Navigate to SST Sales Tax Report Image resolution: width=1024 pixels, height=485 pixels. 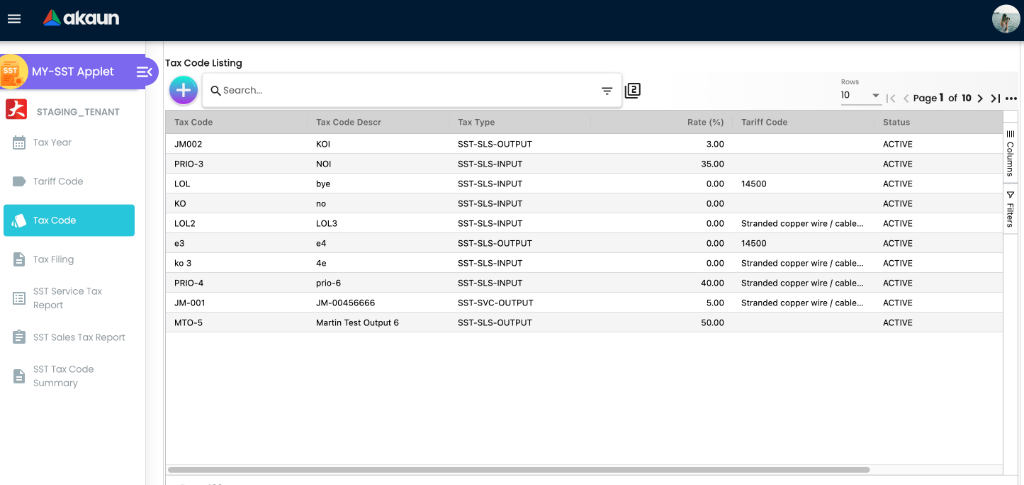[x=79, y=337]
